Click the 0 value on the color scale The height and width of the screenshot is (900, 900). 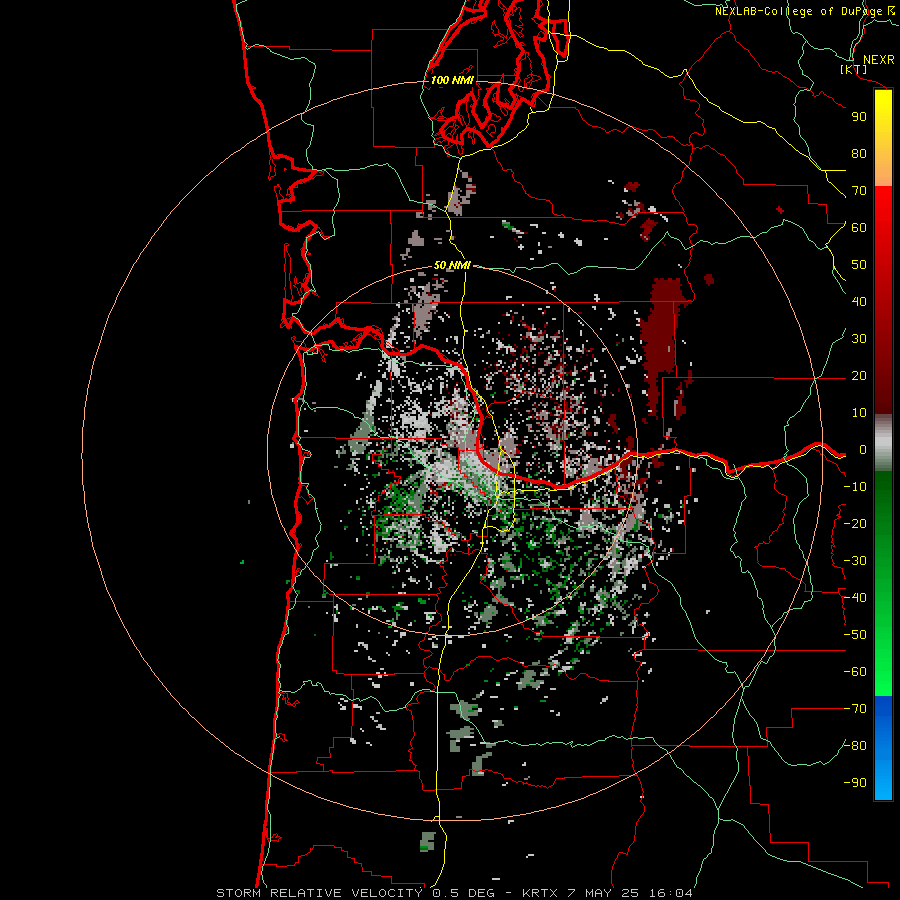click(862, 450)
